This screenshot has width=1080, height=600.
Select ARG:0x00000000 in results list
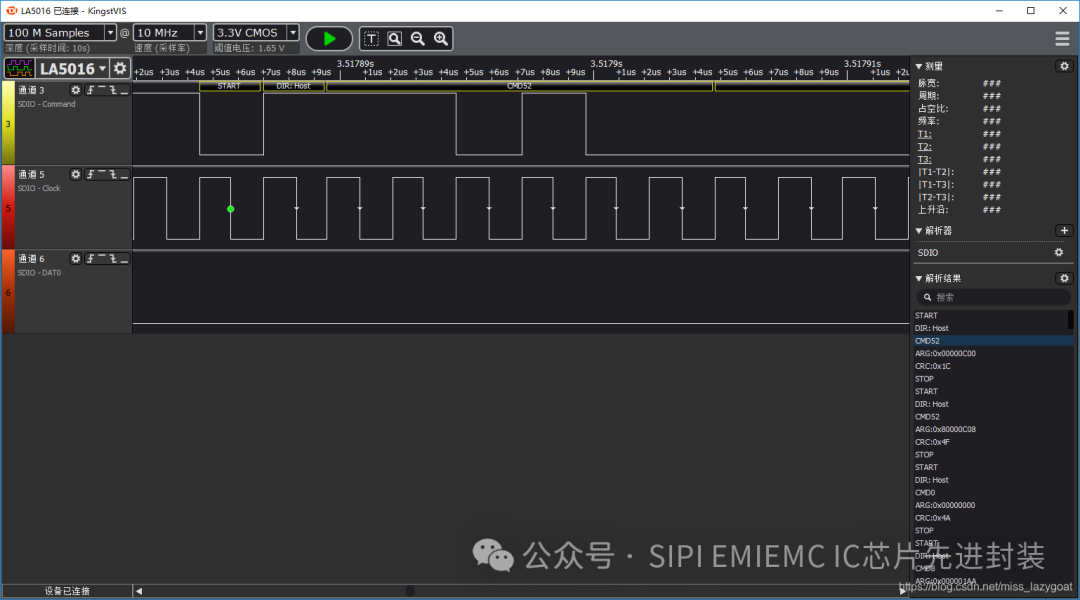point(945,505)
